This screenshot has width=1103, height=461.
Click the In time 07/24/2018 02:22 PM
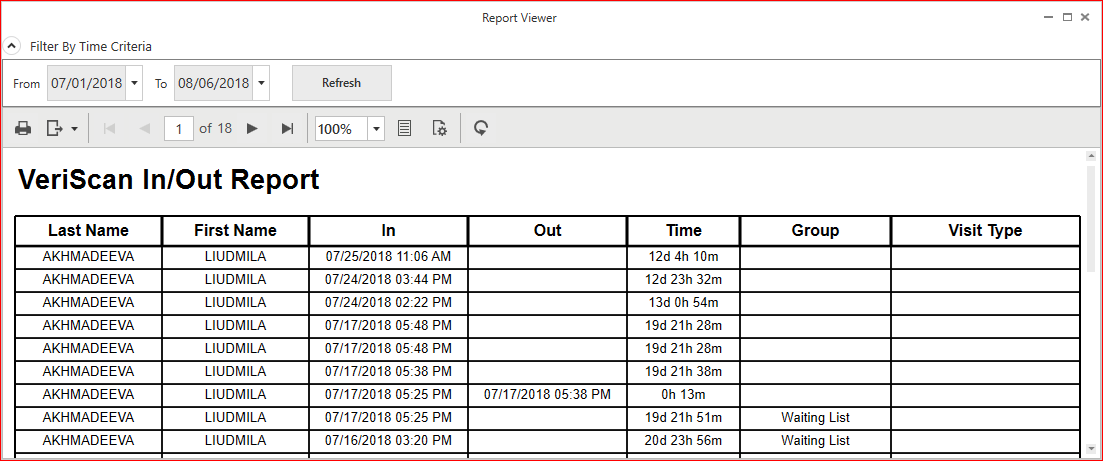pos(388,303)
